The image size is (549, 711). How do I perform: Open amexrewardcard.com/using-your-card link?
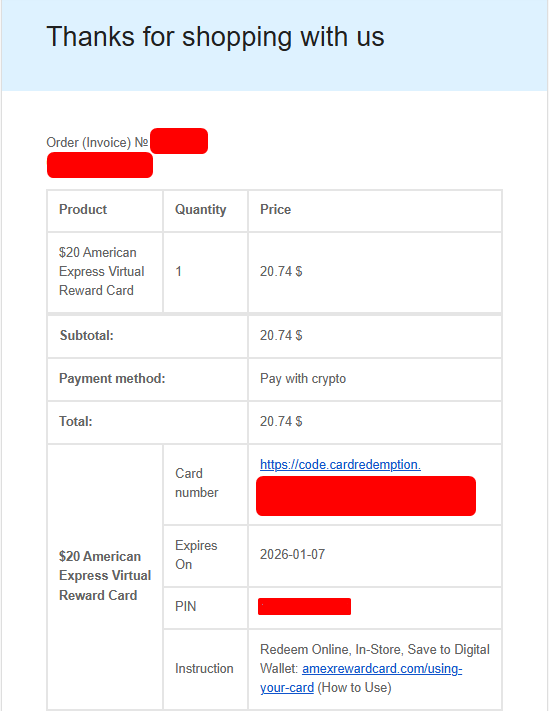[361, 678]
